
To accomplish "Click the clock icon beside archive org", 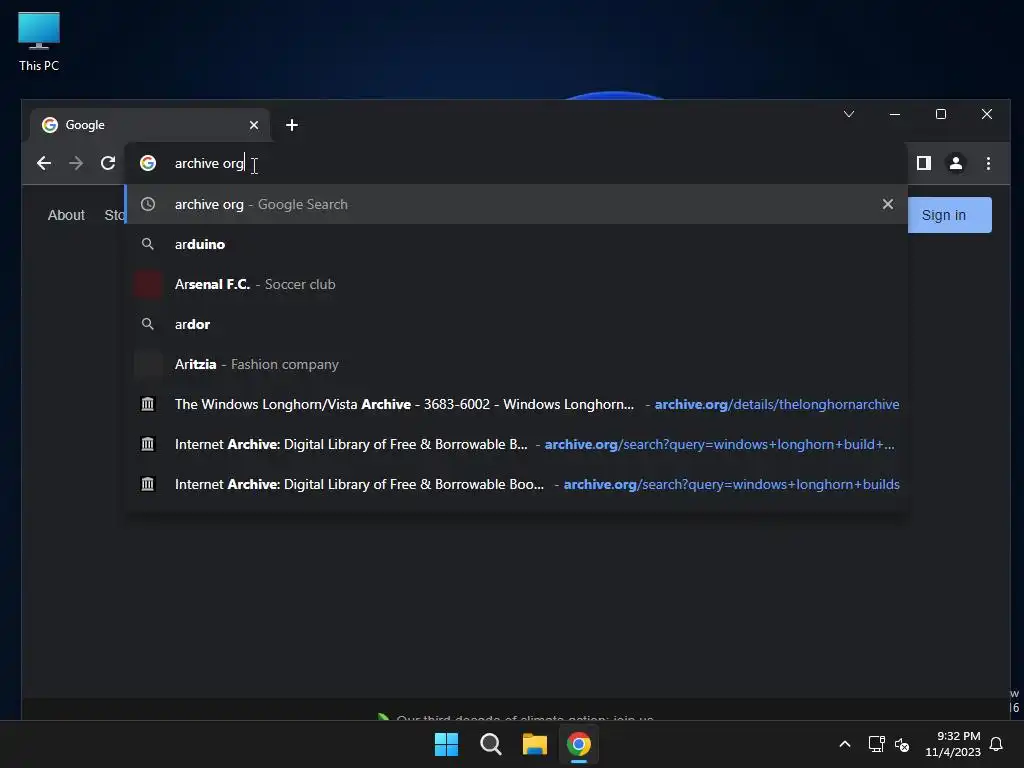I will click(148, 204).
